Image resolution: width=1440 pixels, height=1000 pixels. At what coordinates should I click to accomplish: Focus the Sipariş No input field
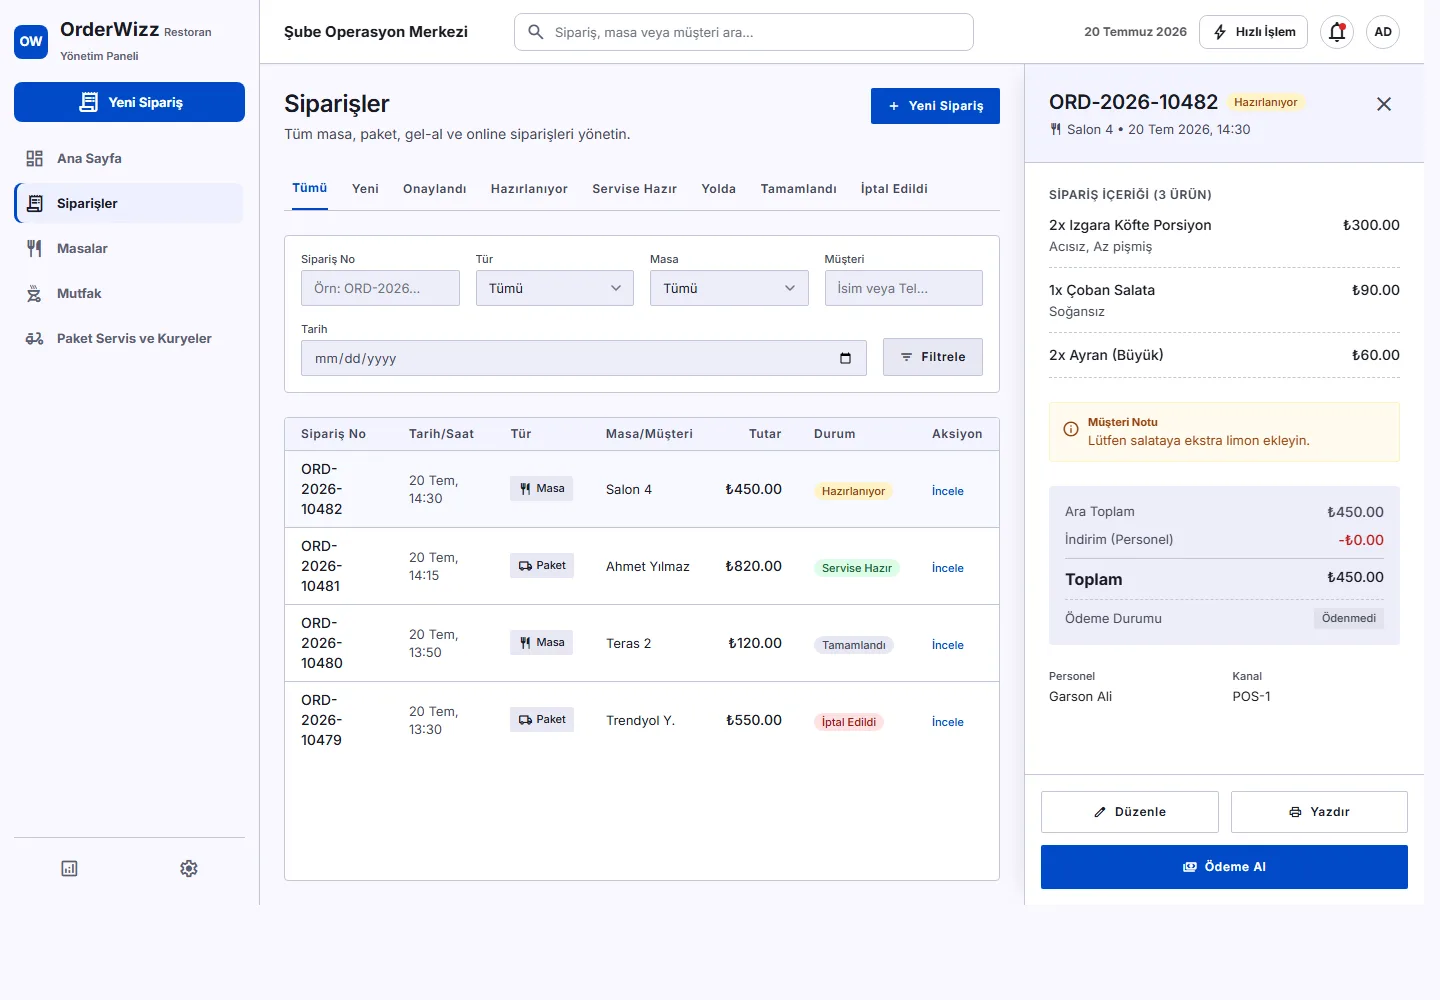click(x=380, y=288)
